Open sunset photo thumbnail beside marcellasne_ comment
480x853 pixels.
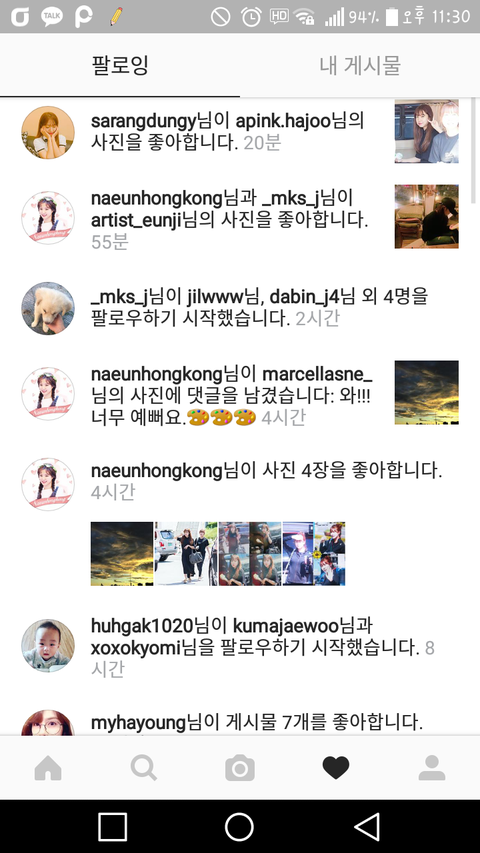click(427, 393)
